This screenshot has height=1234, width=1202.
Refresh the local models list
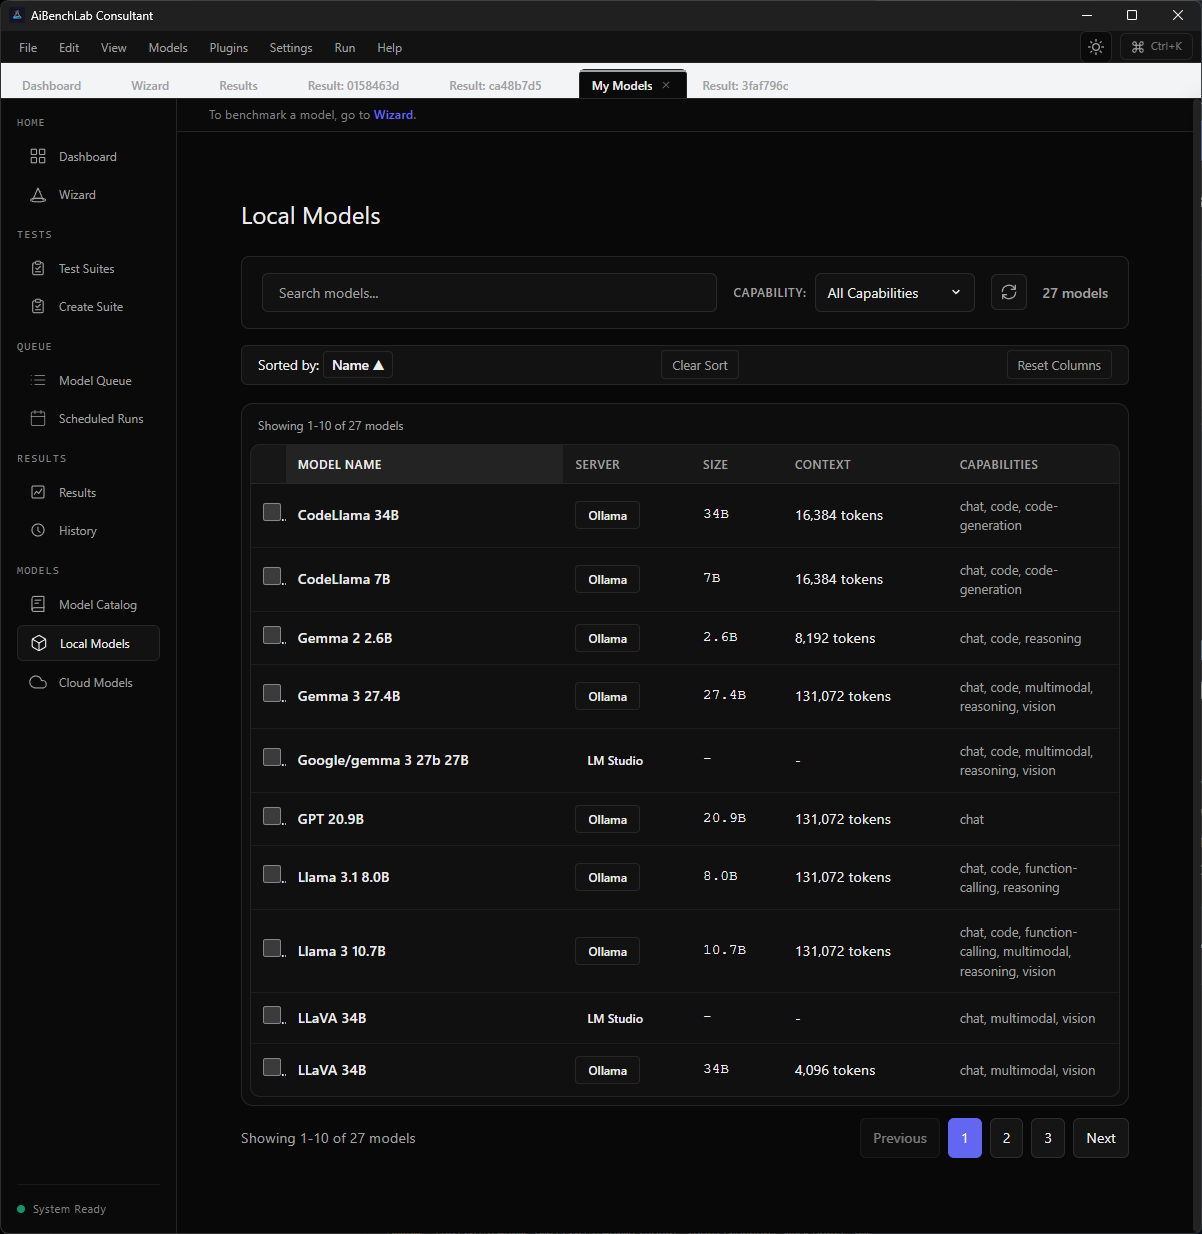coord(1008,292)
